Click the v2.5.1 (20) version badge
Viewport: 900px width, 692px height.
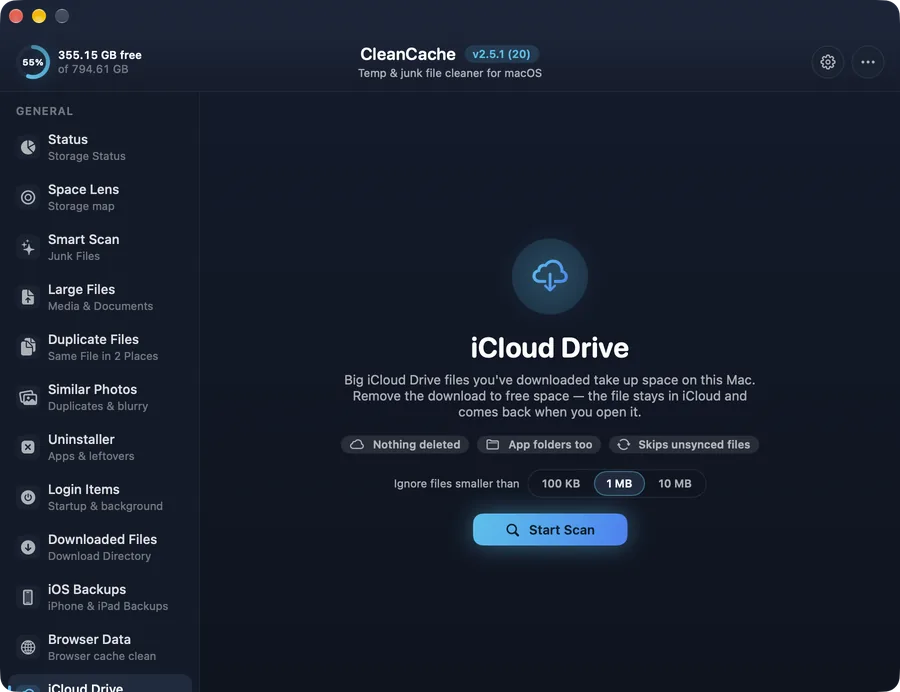point(501,54)
